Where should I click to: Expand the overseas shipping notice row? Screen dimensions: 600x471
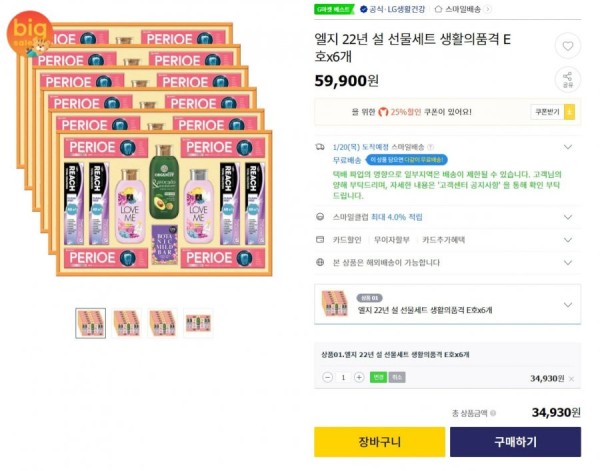tap(447, 262)
